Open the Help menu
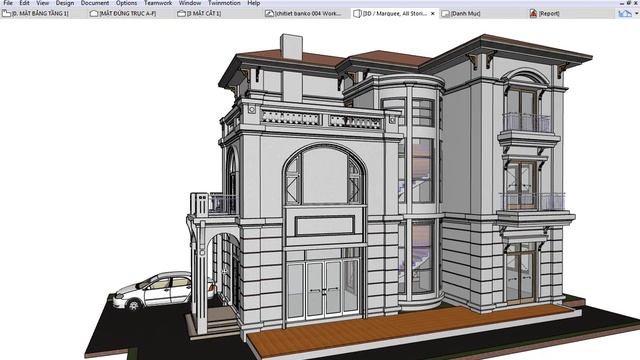 [x=253, y=3]
